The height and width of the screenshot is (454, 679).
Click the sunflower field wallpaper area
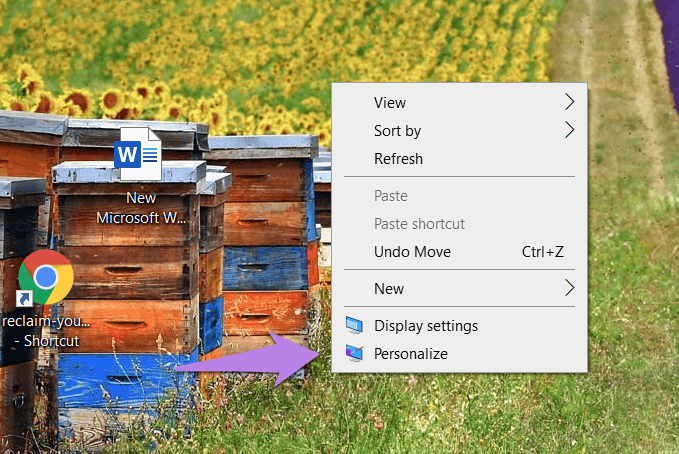(200, 50)
